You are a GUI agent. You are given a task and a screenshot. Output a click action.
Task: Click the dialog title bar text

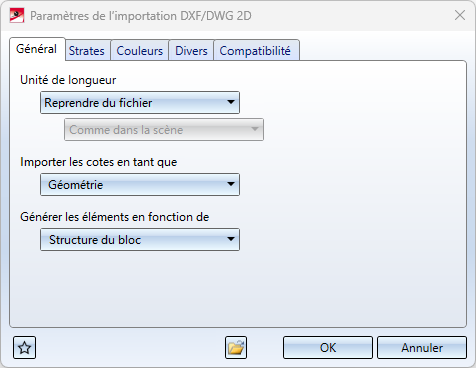[x=141, y=16]
